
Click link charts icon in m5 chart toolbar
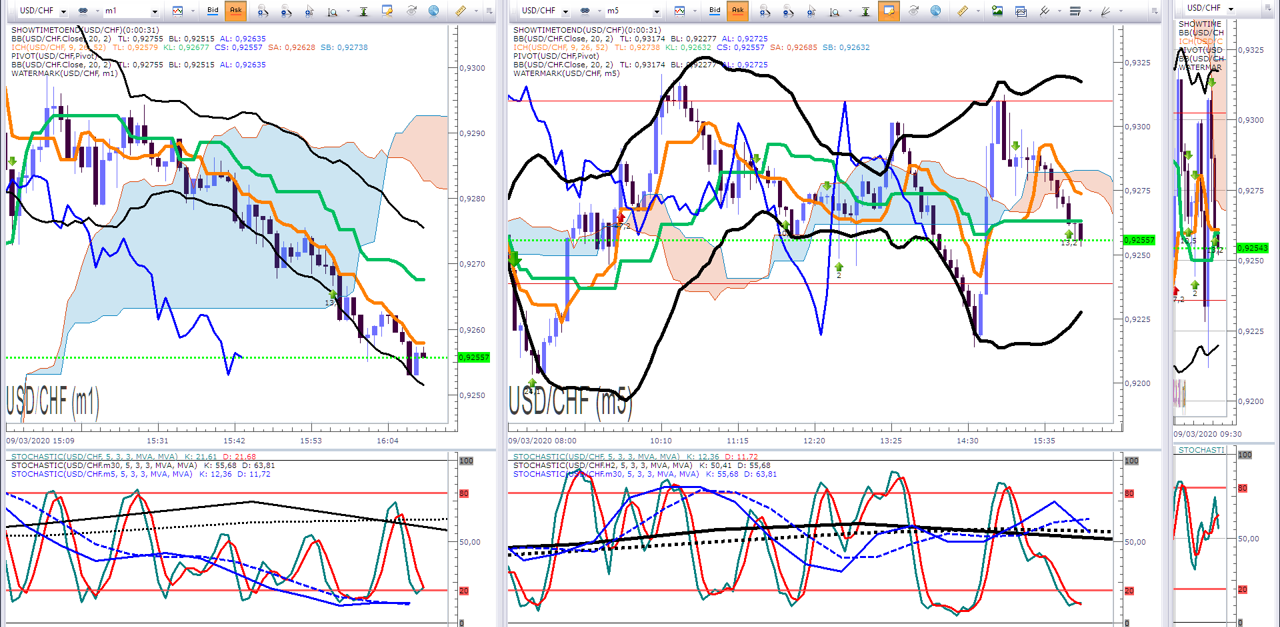click(x=585, y=11)
